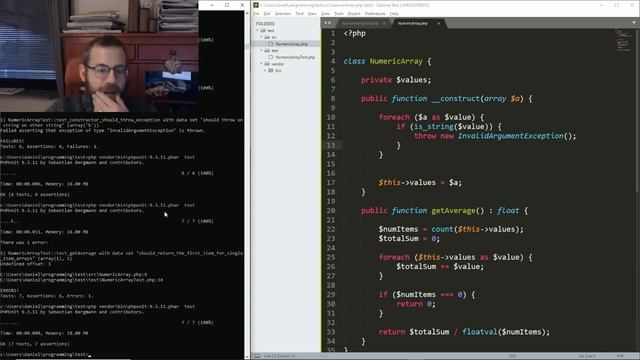Open the Preferences menu
This screenshot has height=360, width=640.
click(x=375, y=13)
